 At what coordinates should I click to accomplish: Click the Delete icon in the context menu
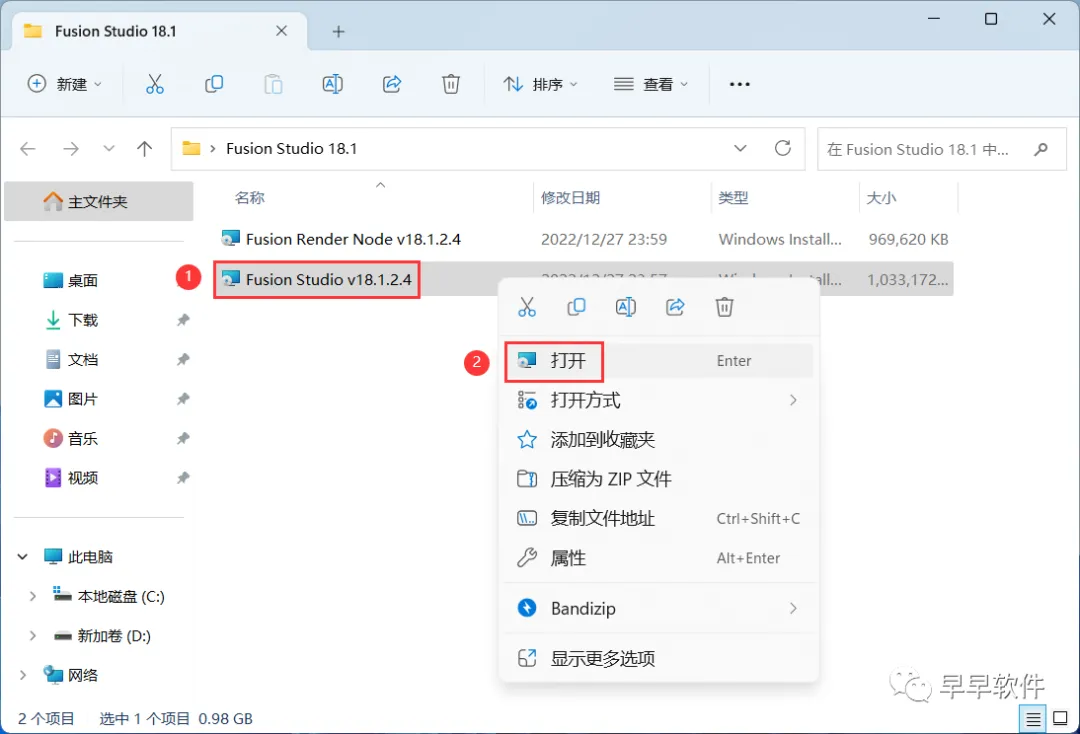[x=724, y=307]
